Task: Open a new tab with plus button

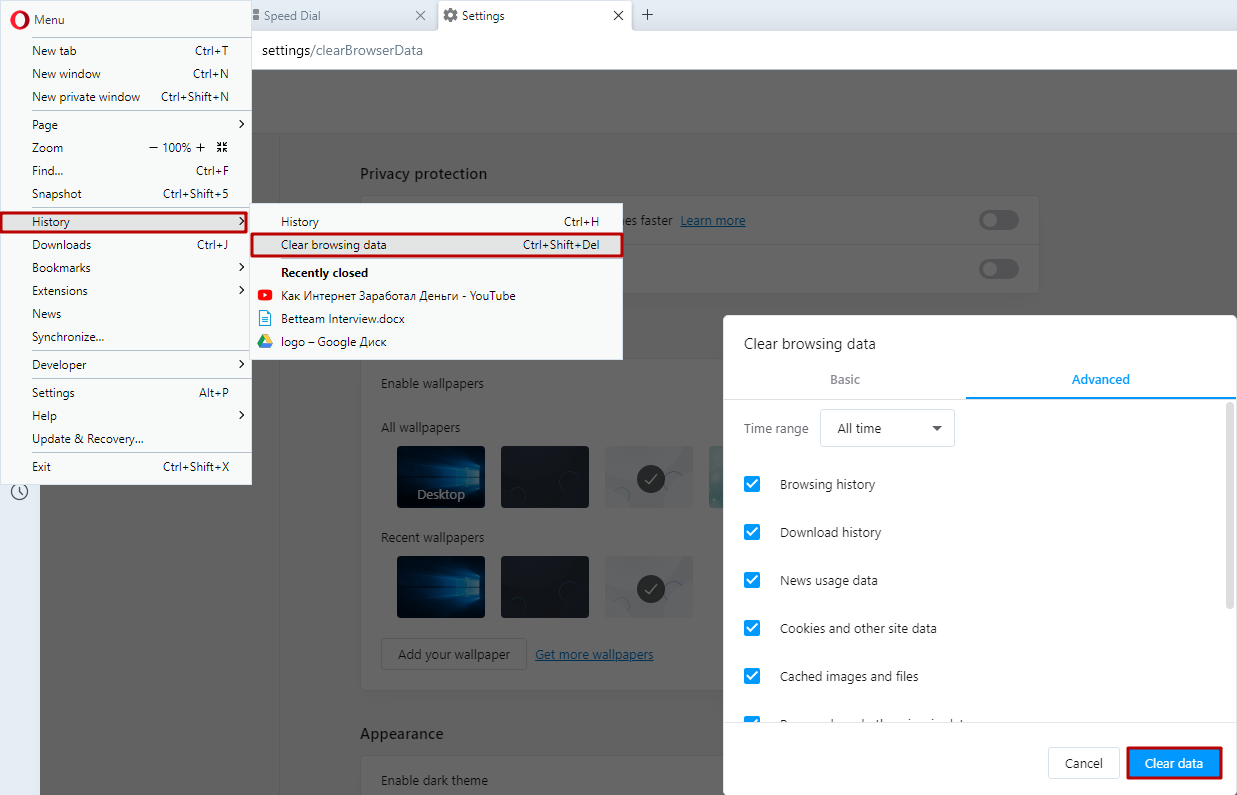Action: tap(647, 15)
